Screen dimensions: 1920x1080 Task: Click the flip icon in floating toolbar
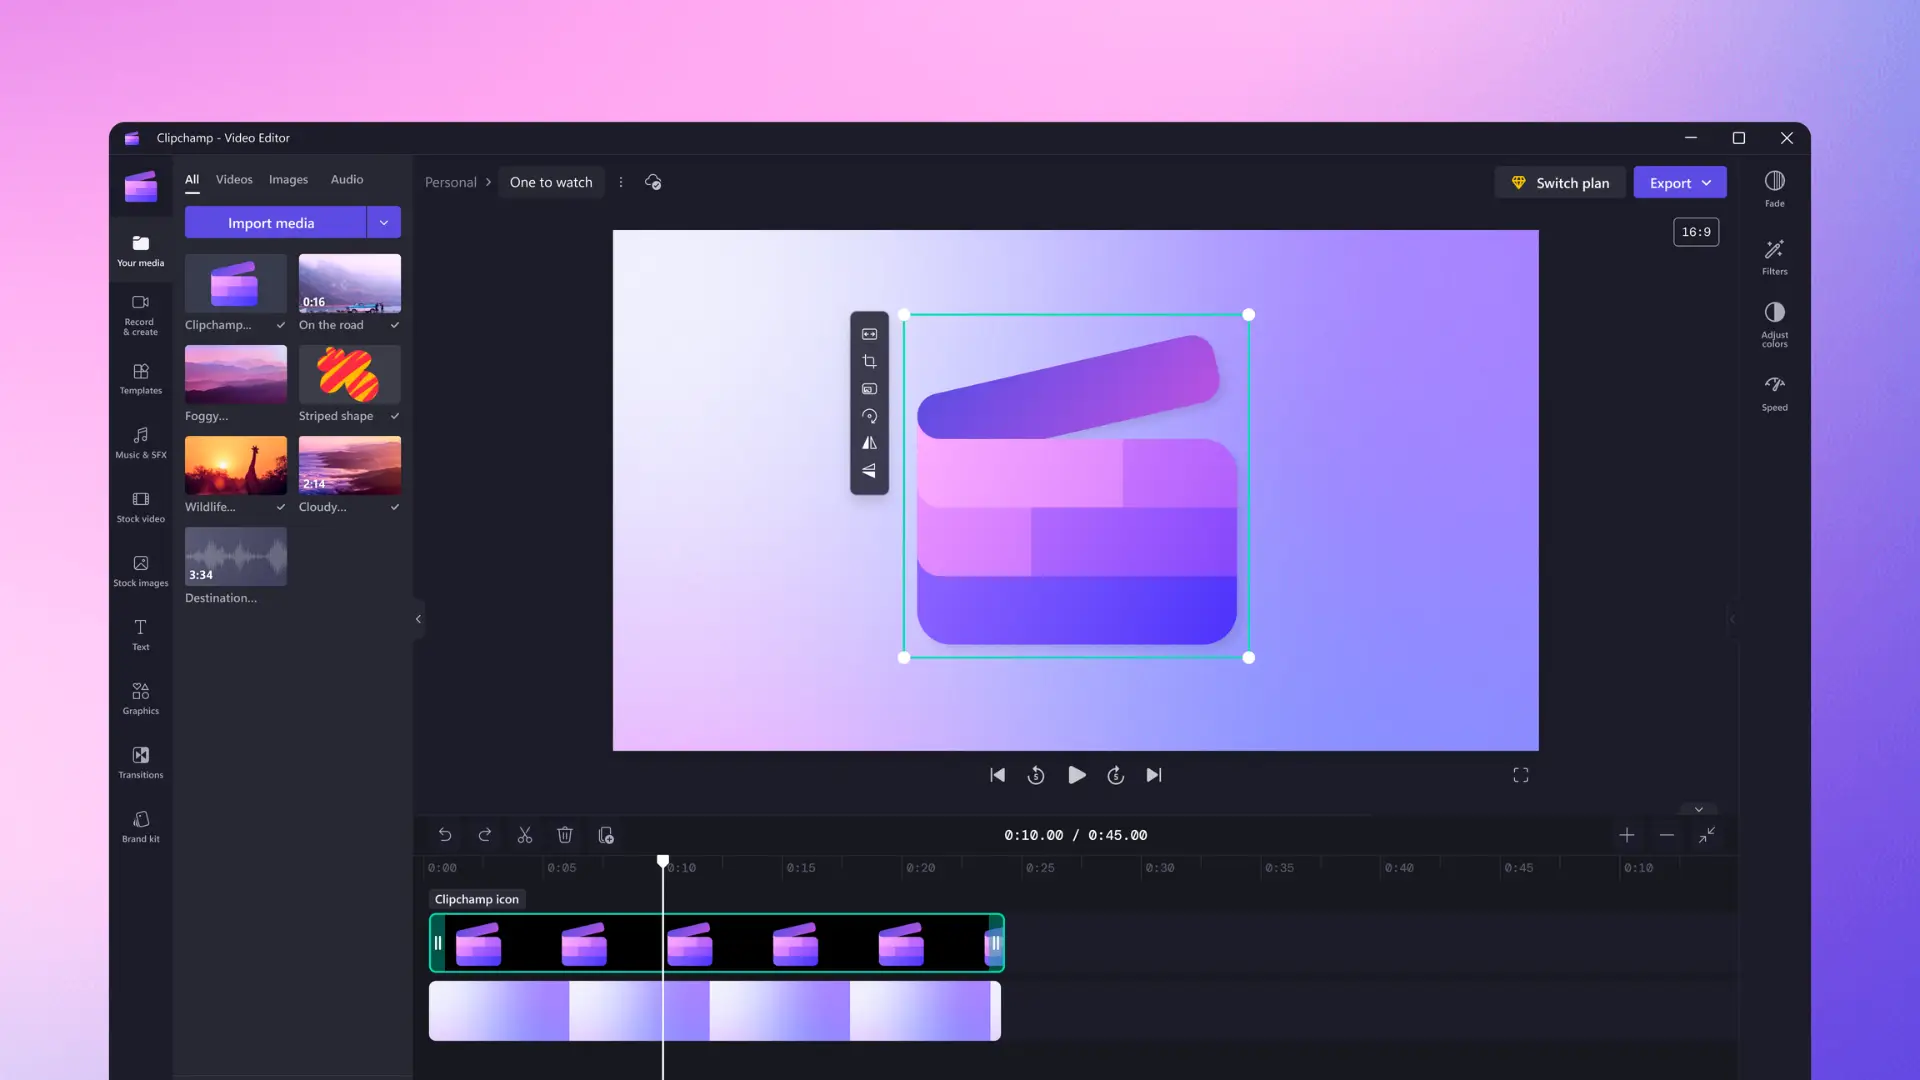(868, 443)
